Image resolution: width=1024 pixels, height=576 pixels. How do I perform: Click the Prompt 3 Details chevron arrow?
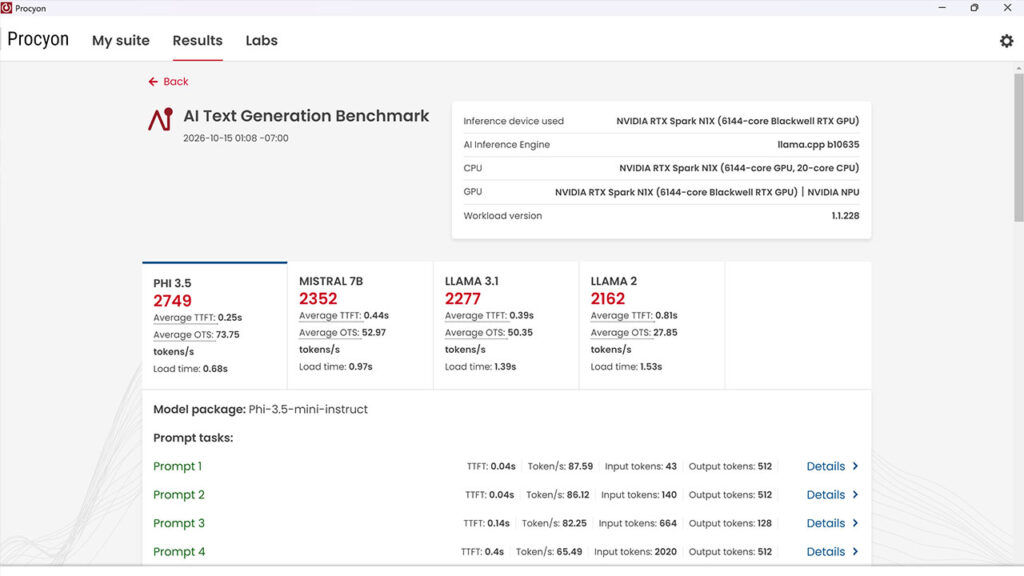(x=855, y=523)
